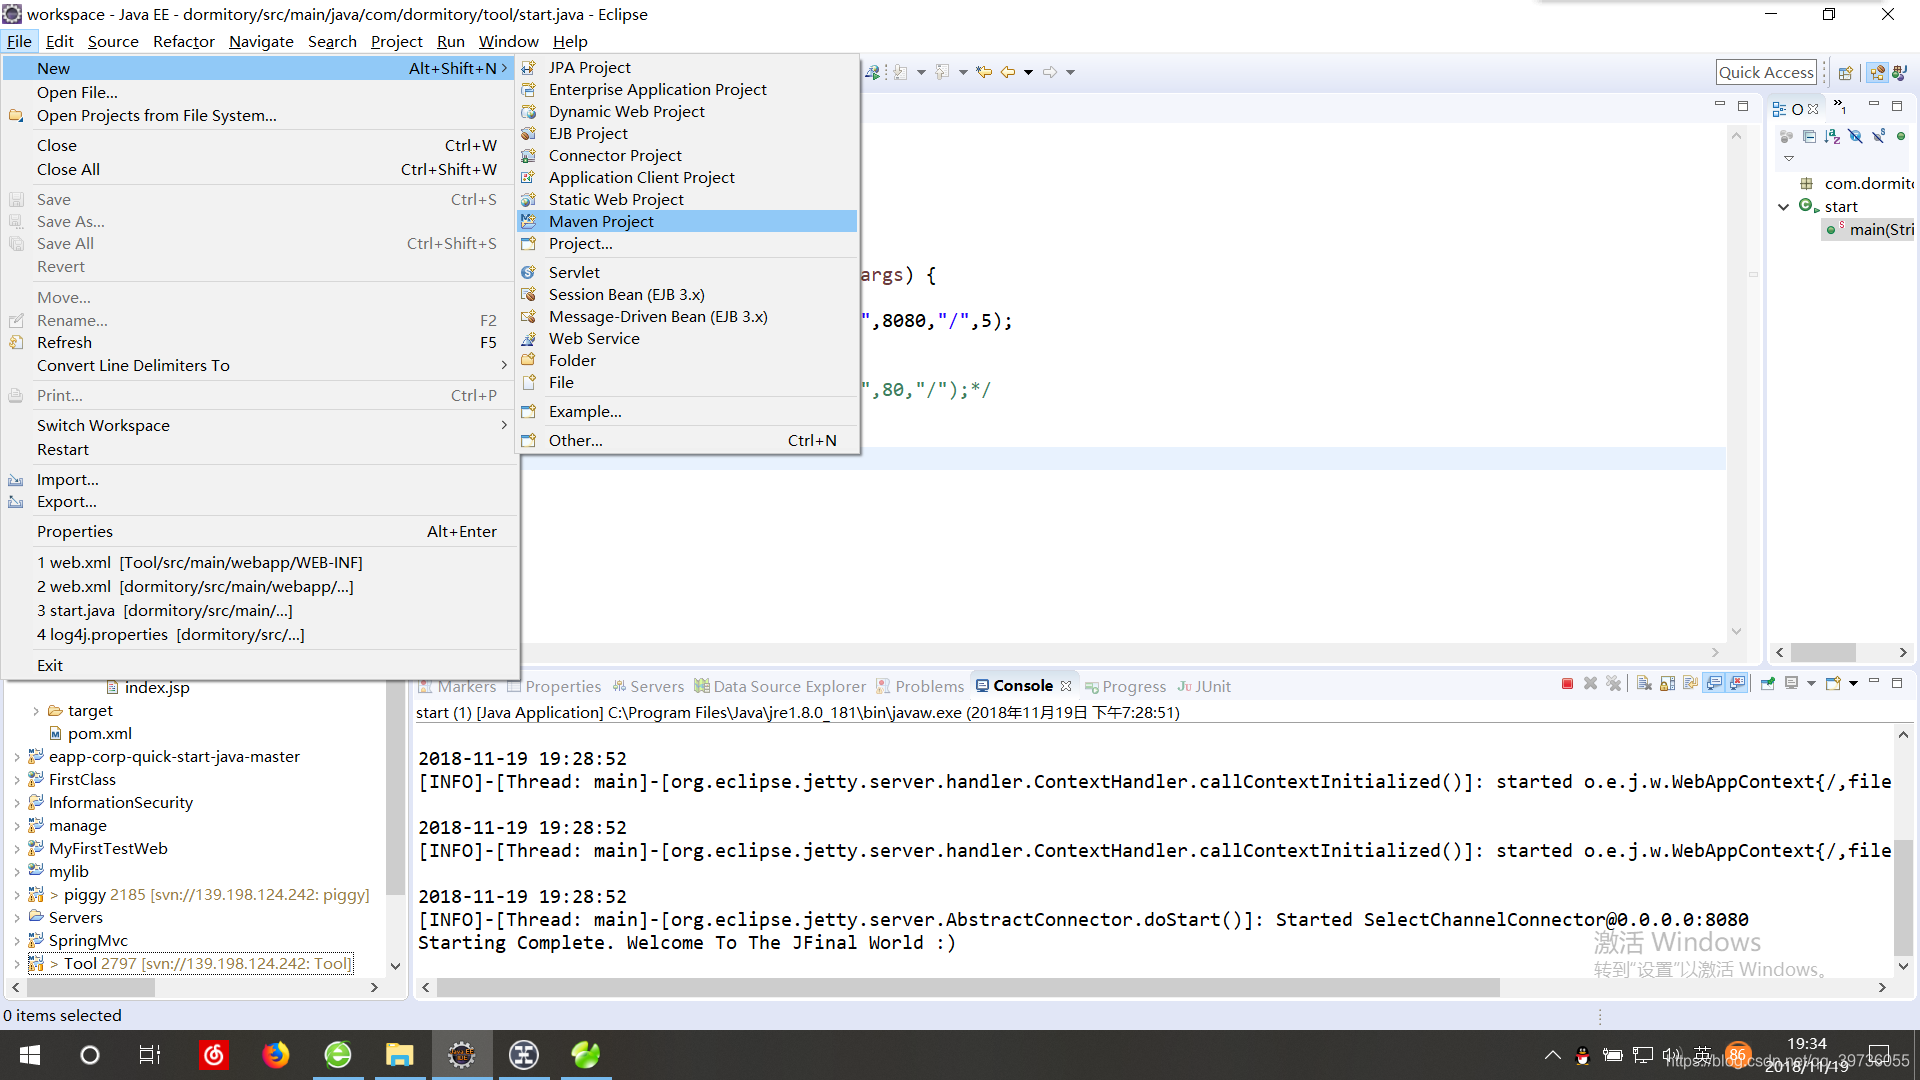Viewport: 1920px width, 1080px height.
Task: Click Previous Annotation toolbar icon
Action: click(x=942, y=72)
